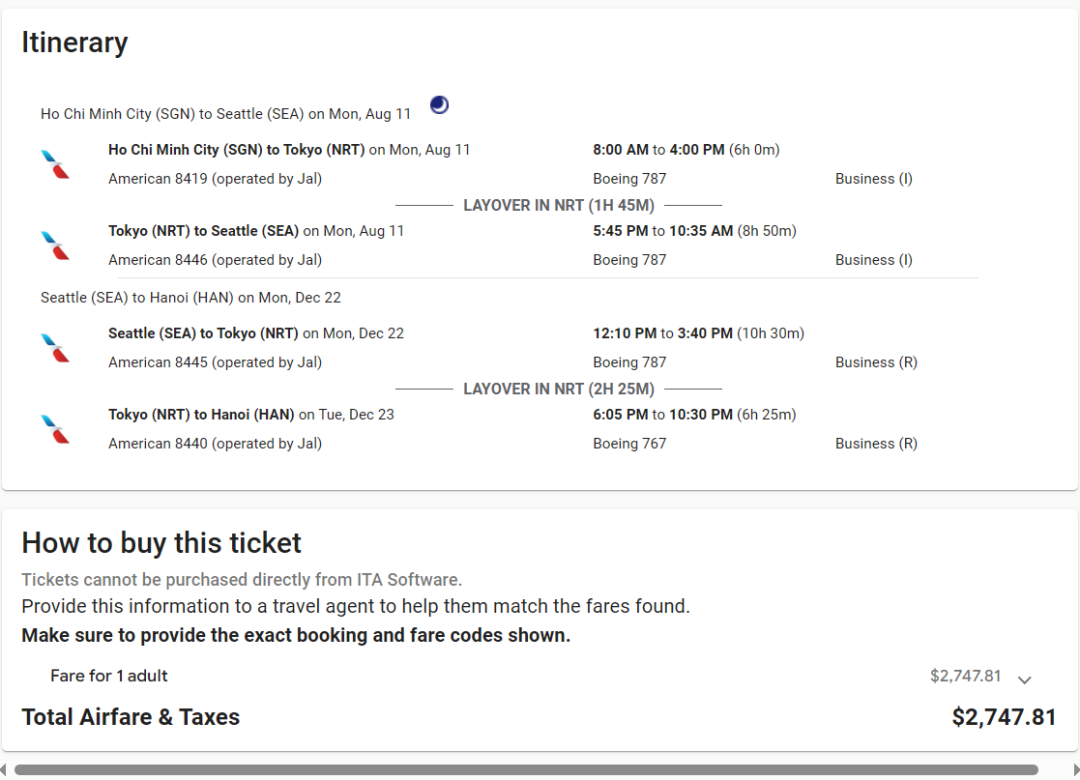
Task: Click the overnight moon icon beside Aug 11
Action: [x=439, y=105]
